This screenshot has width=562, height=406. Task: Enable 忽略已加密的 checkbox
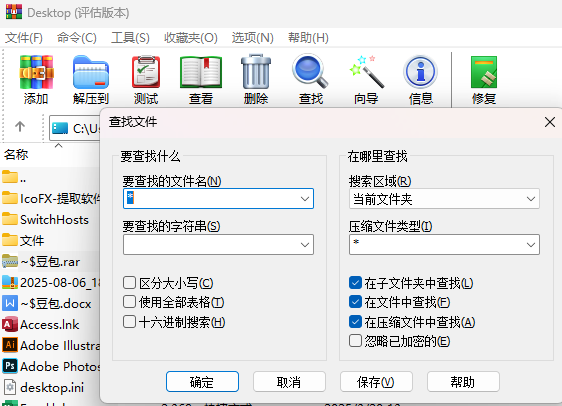[355, 341]
